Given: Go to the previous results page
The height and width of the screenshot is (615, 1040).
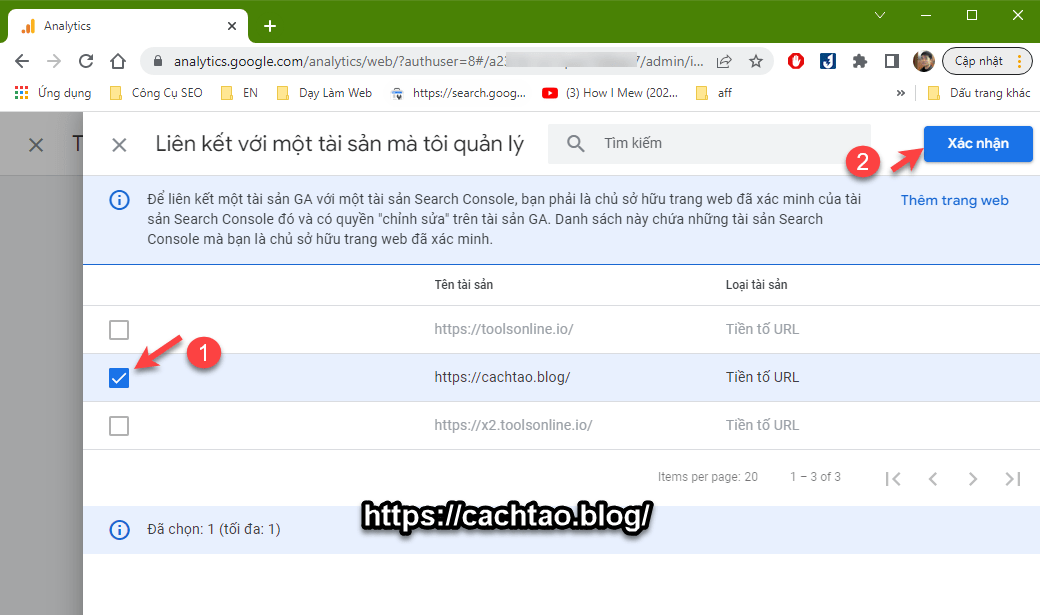Looking at the screenshot, I should tap(933, 479).
